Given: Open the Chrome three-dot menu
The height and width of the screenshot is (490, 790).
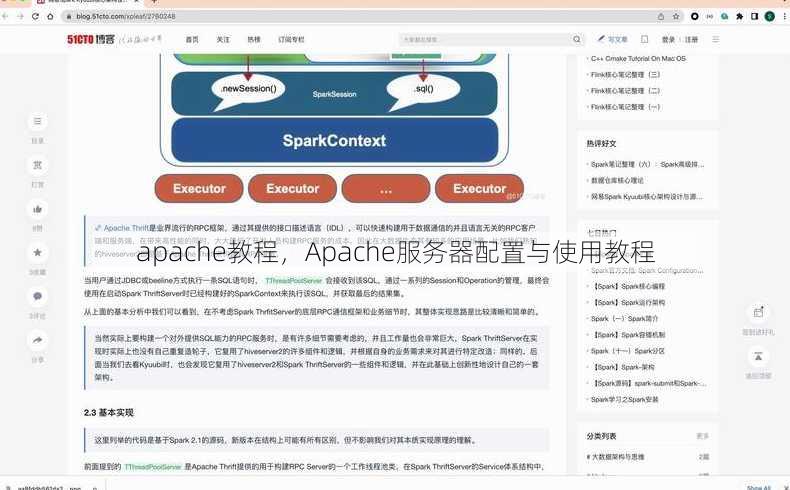Looking at the screenshot, I should click(785, 16).
